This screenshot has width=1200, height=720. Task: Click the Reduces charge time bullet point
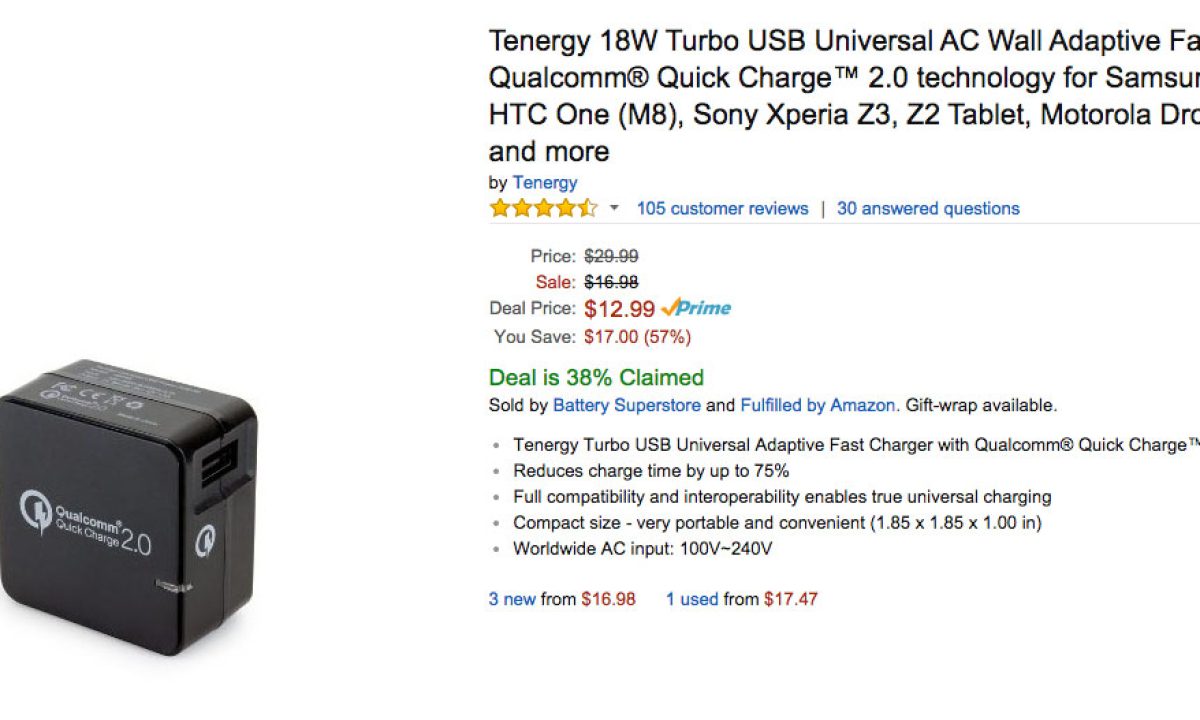(x=651, y=470)
